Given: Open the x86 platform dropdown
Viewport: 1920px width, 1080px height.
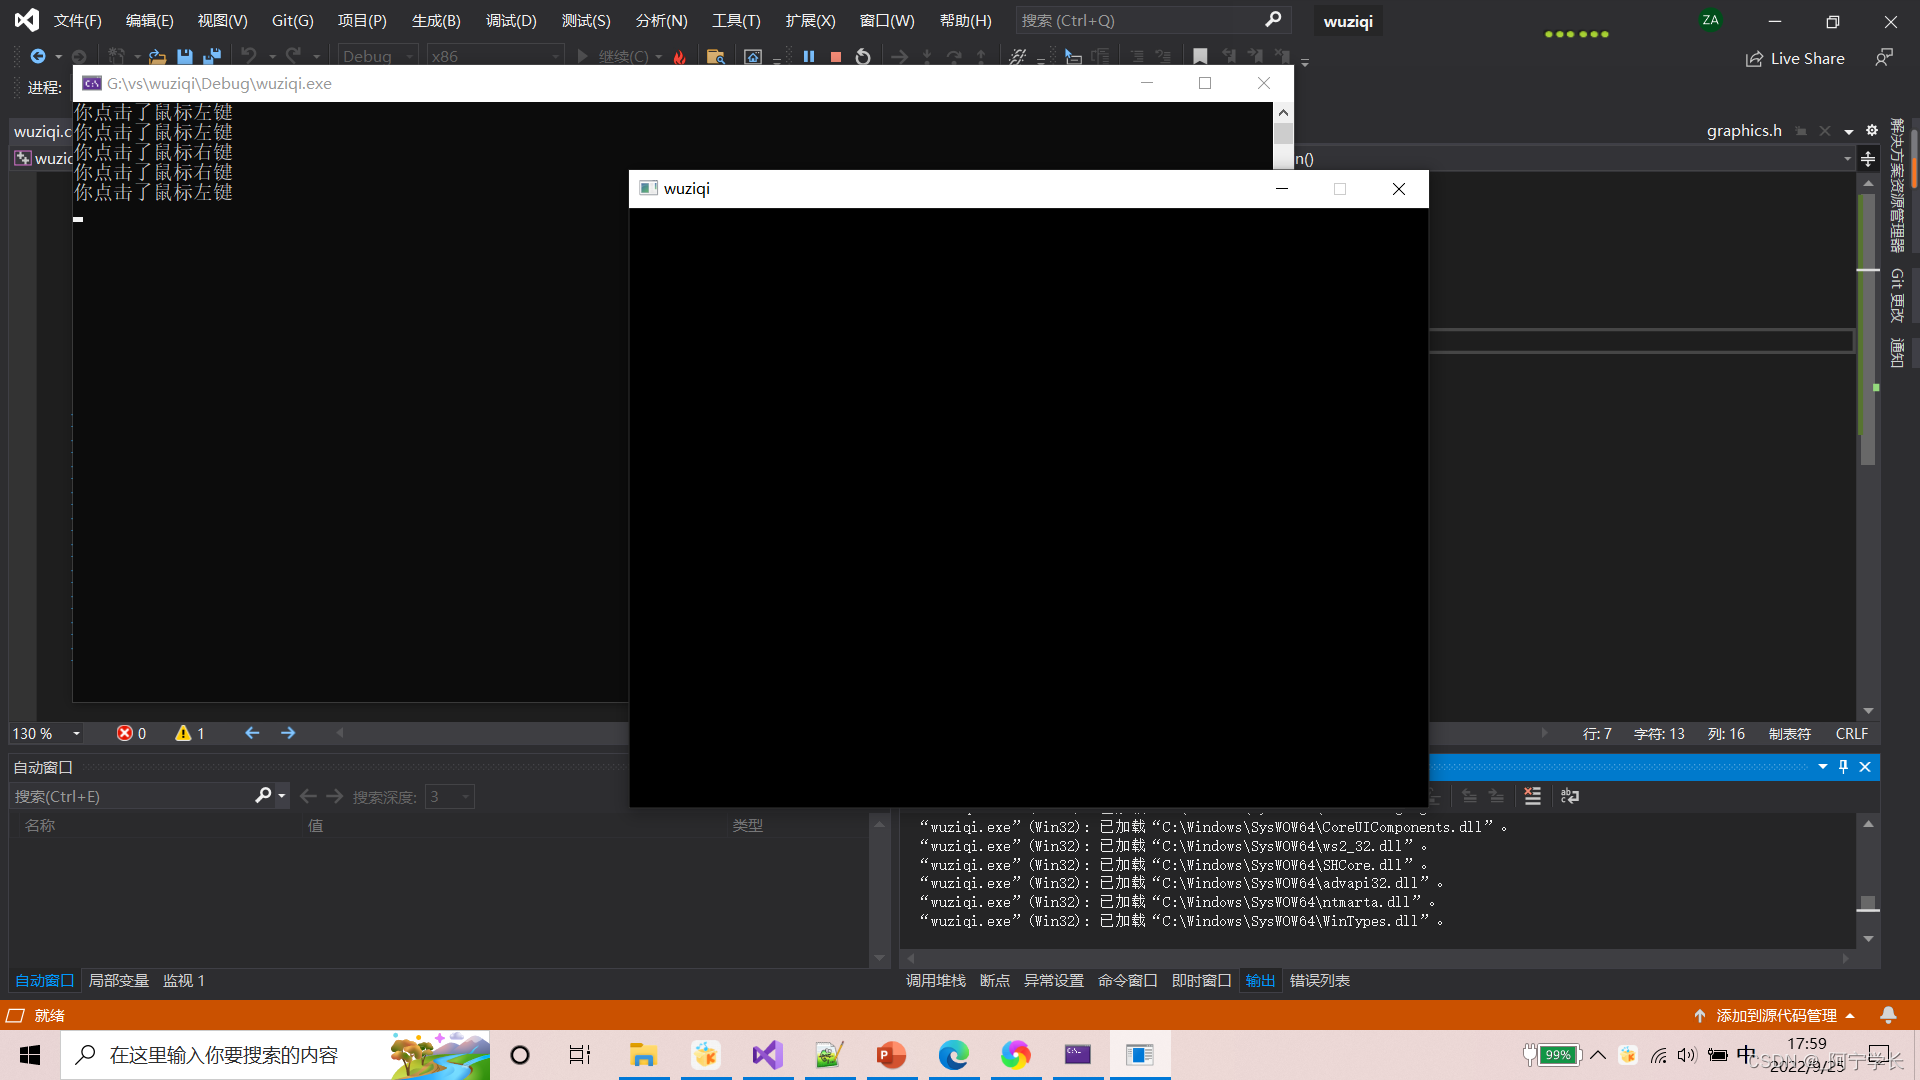Looking at the screenshot, I should pyautogui.click(x=495, y=57).
